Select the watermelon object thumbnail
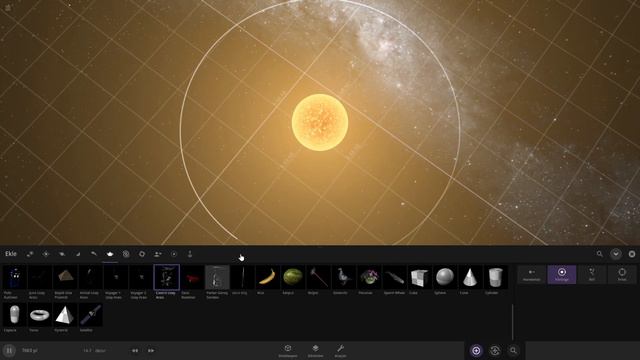 click(x=293, y=277)
